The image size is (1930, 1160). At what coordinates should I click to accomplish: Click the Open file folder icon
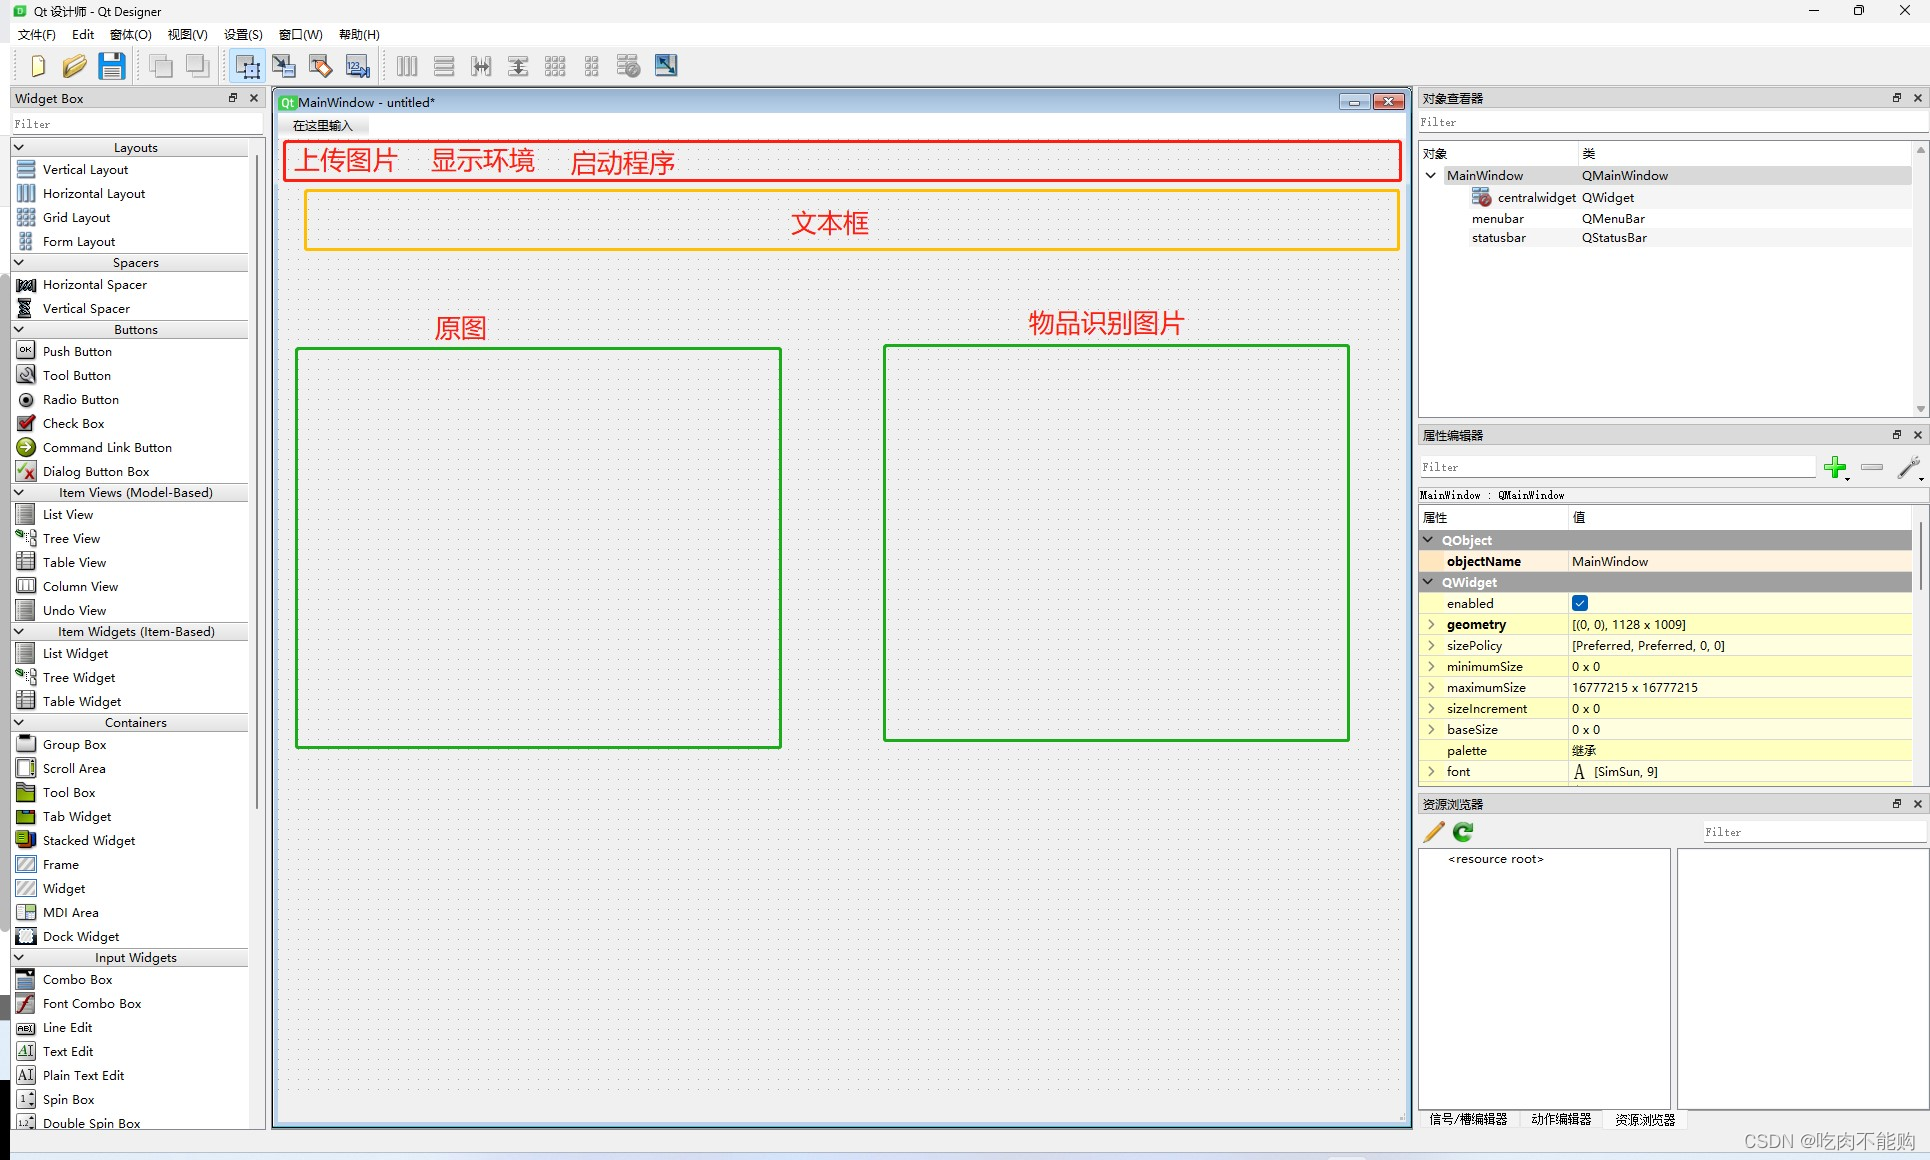(x=74, y=66)
